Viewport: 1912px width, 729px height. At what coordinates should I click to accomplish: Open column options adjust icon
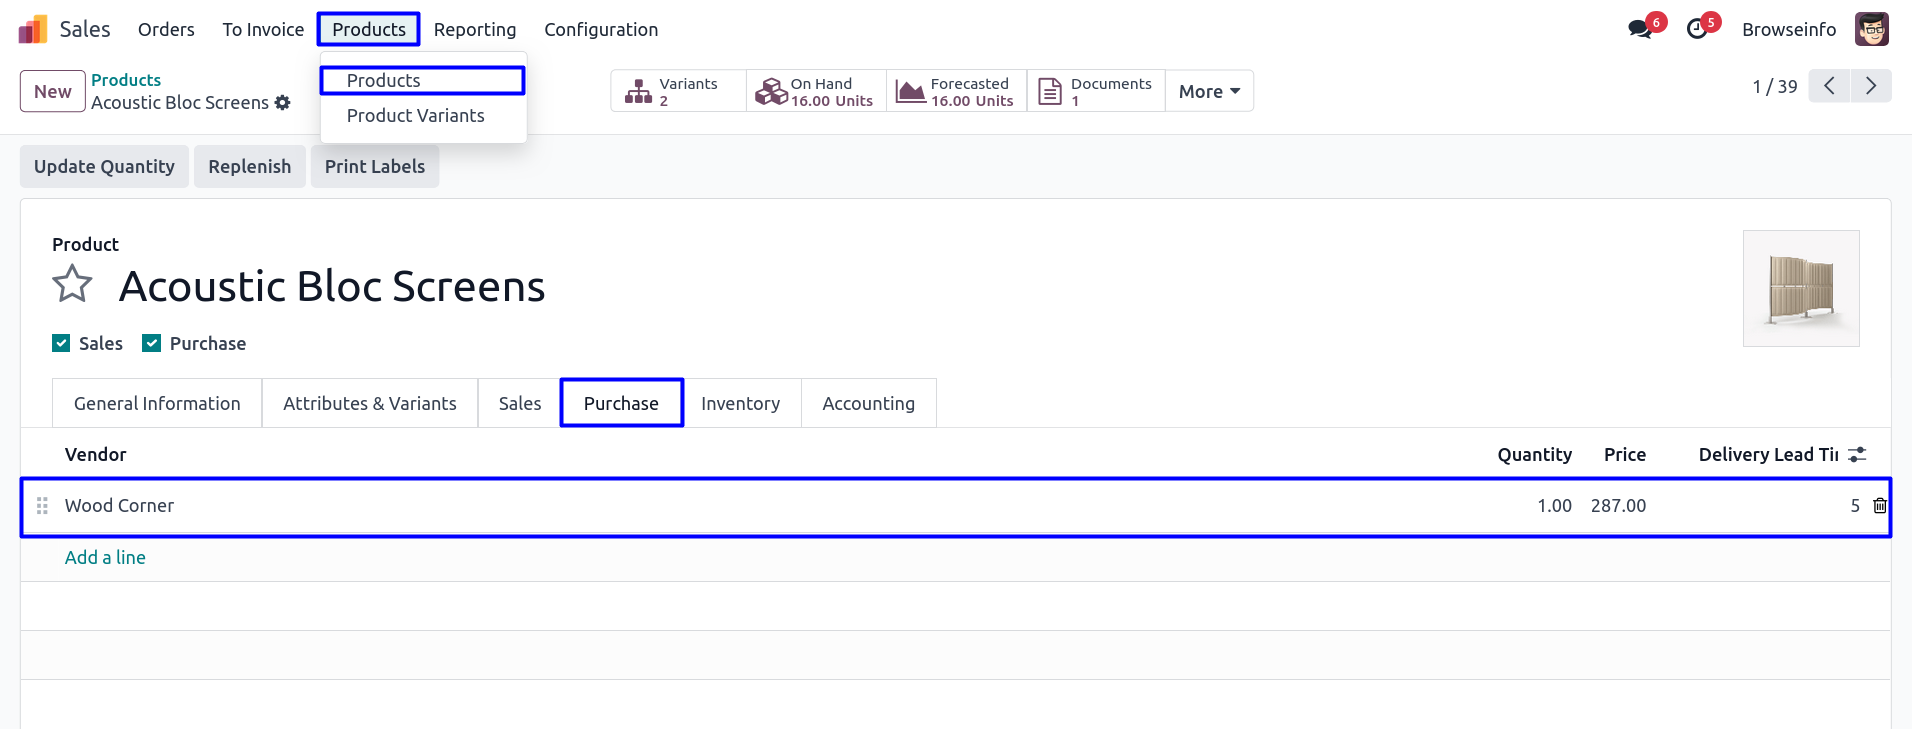pos(1857,455)
